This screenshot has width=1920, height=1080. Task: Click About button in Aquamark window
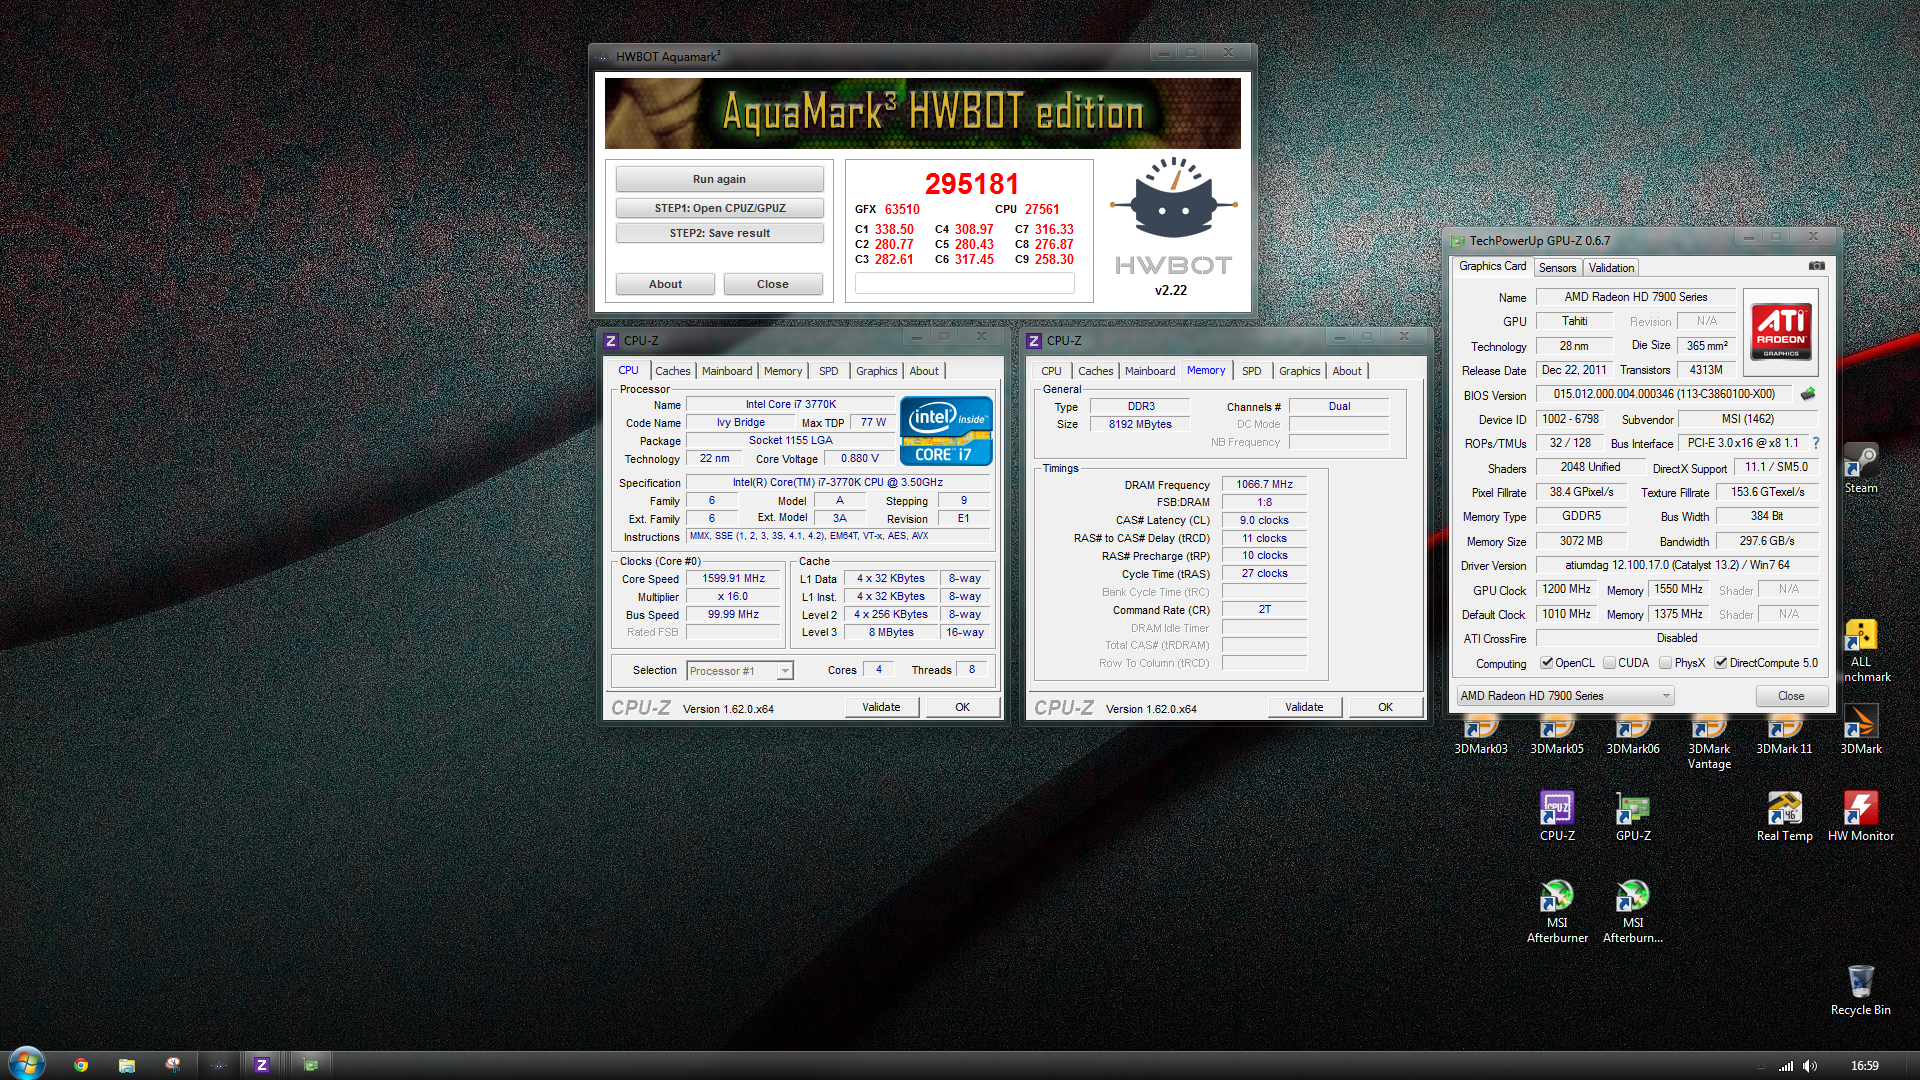665,284
